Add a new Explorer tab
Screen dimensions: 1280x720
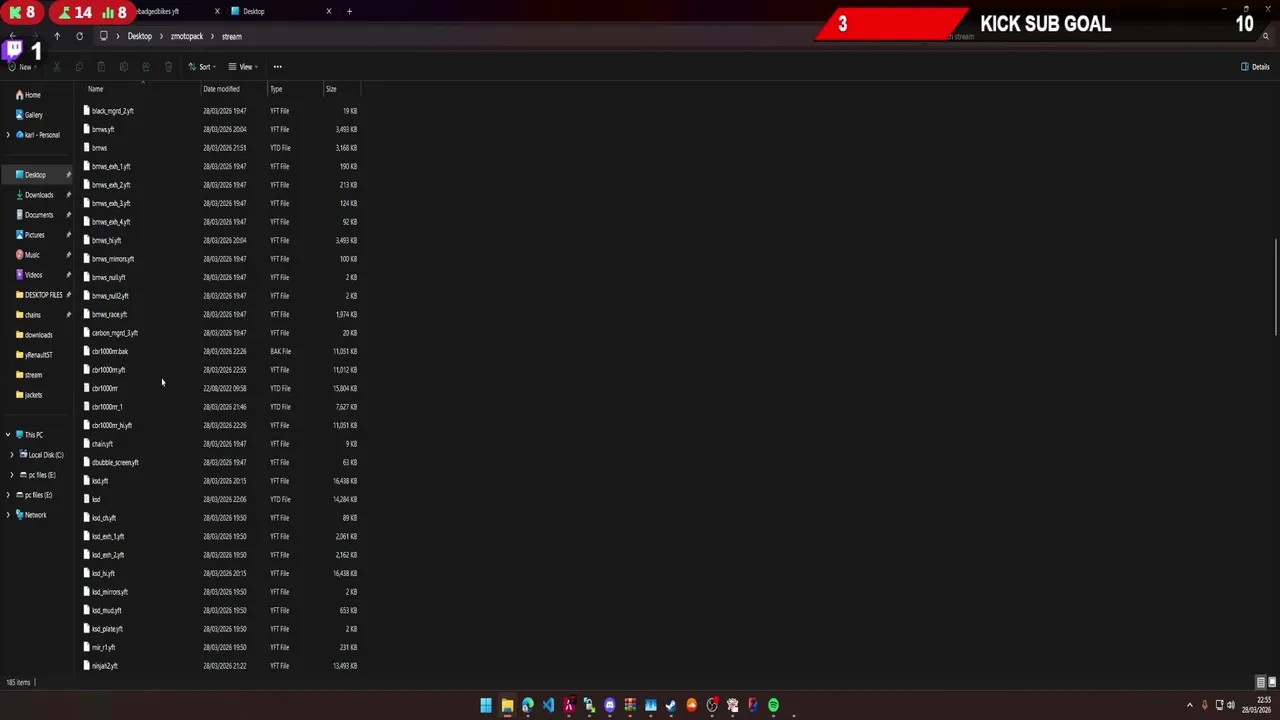pos(349,11)
